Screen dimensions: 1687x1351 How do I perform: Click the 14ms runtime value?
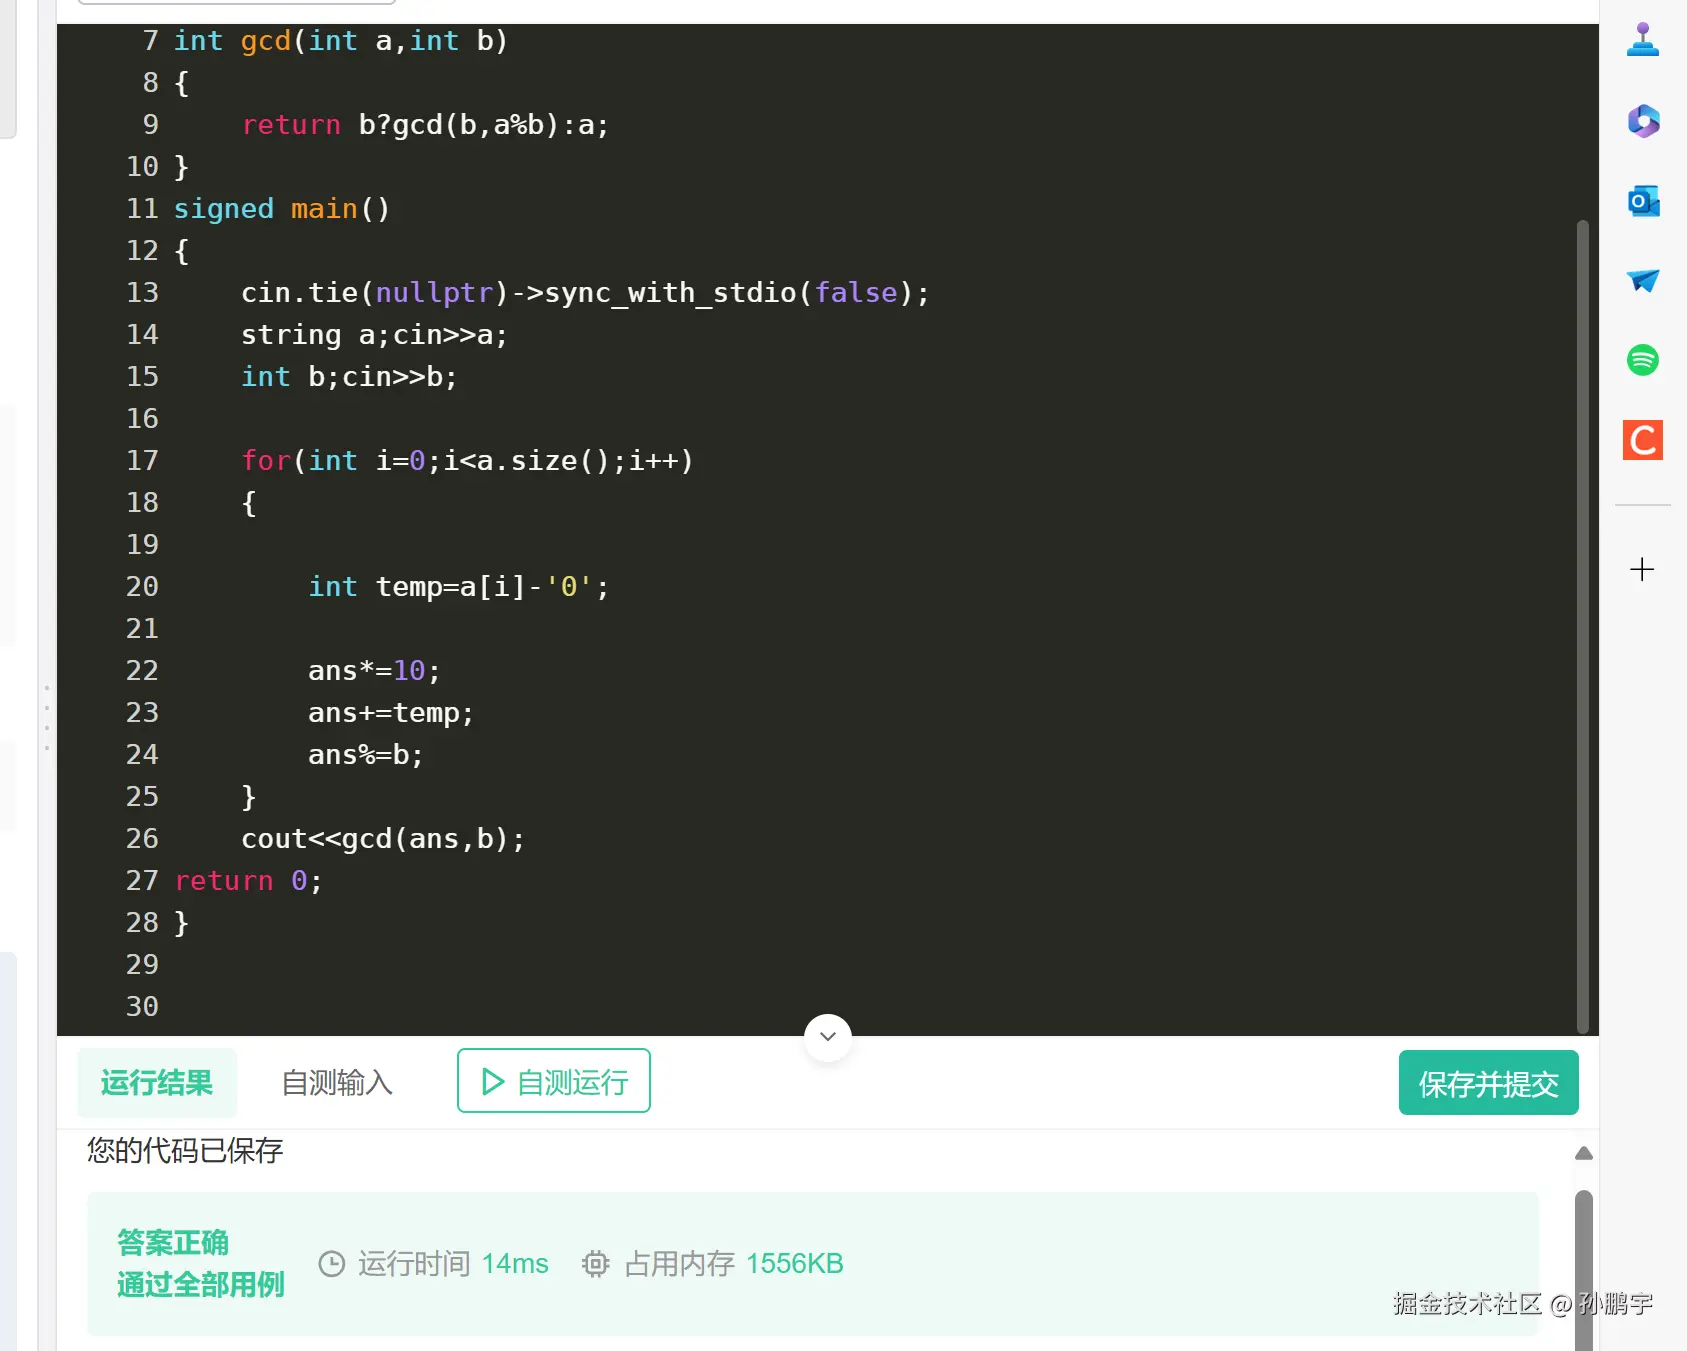coord(515,1264)
